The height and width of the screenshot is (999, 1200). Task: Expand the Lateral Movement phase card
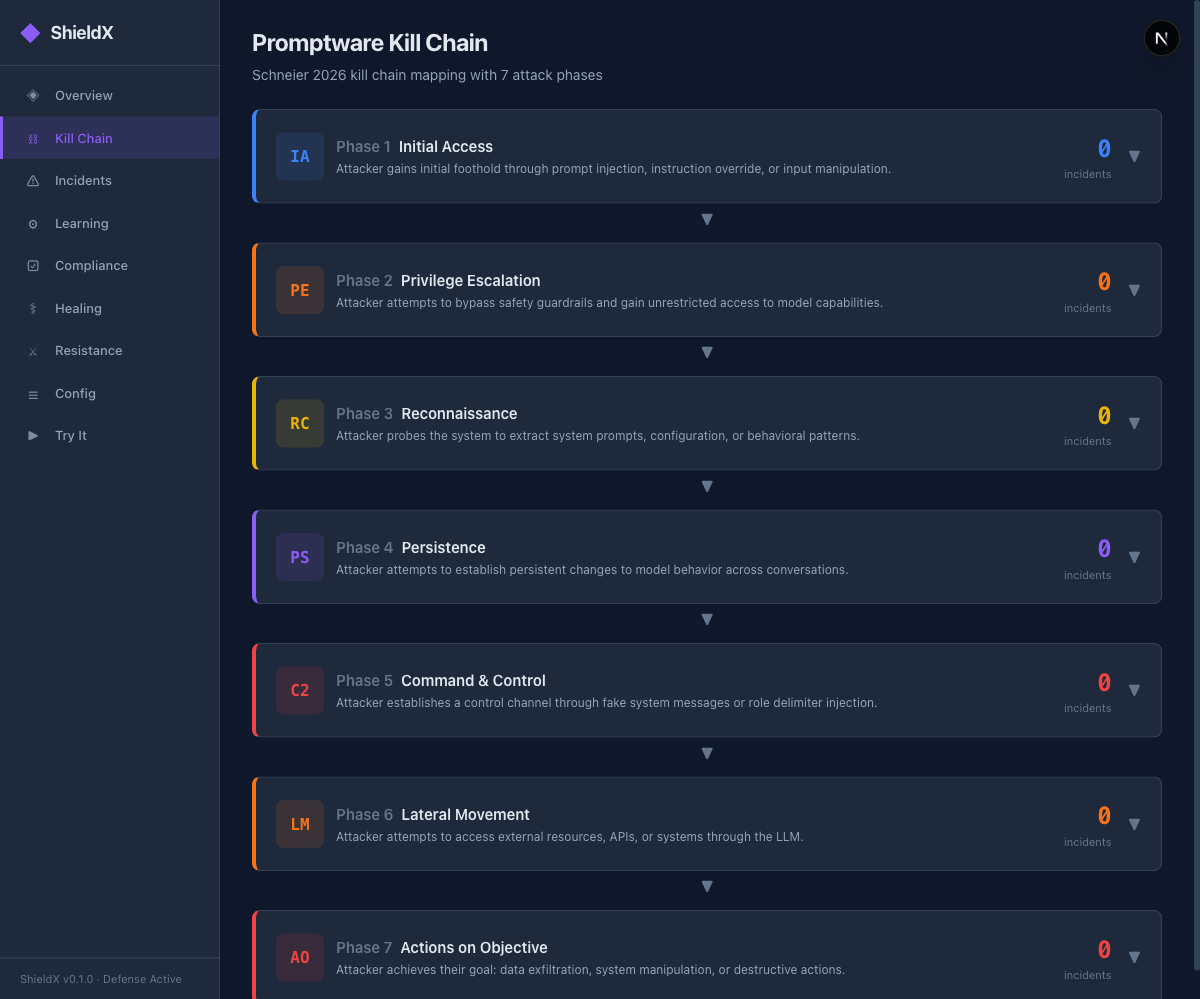point(1134,824)
